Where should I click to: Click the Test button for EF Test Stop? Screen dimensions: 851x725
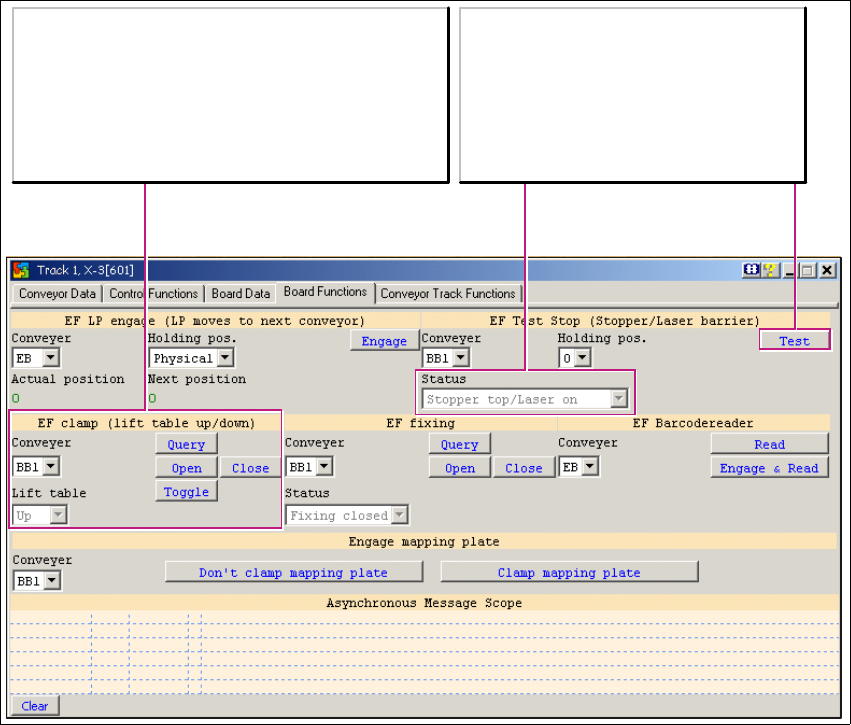(794, 341)
